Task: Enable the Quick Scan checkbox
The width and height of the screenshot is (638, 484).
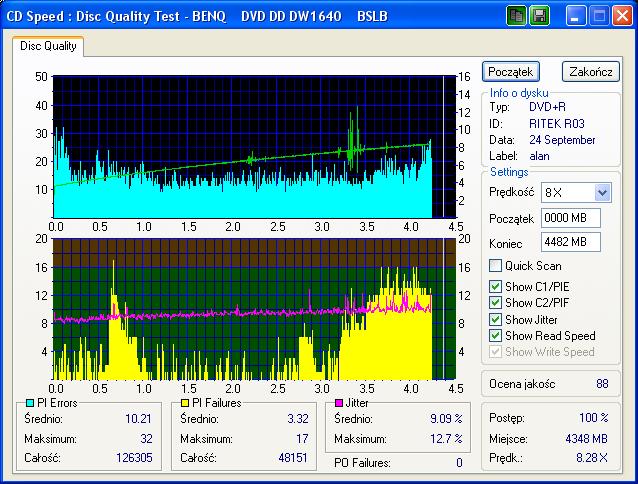Action: (x=495, y=266)
